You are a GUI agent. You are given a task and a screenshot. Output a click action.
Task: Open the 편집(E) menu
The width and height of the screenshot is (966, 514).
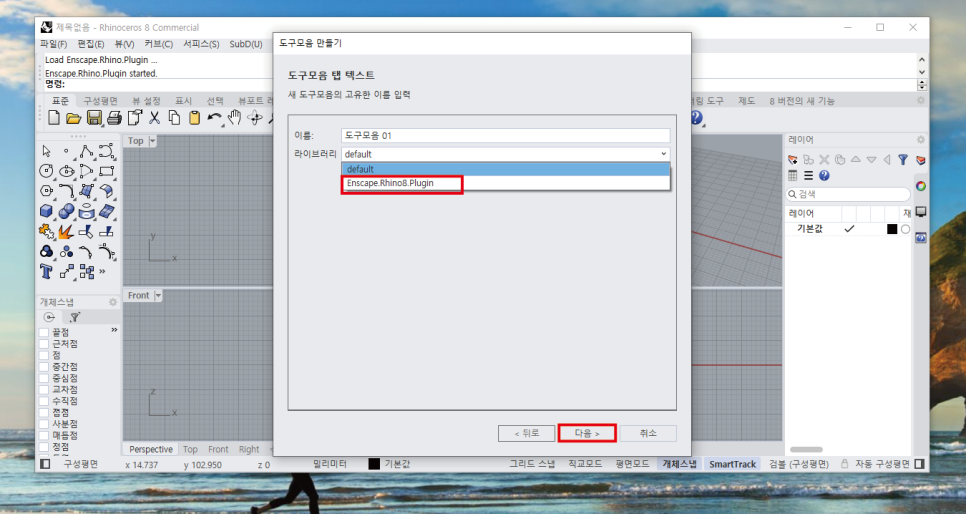point(91,44)
